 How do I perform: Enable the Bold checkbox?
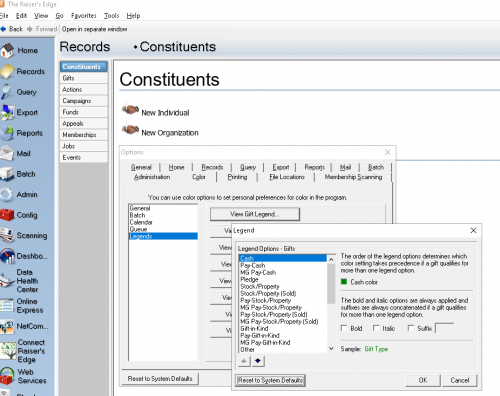[344, 328]
